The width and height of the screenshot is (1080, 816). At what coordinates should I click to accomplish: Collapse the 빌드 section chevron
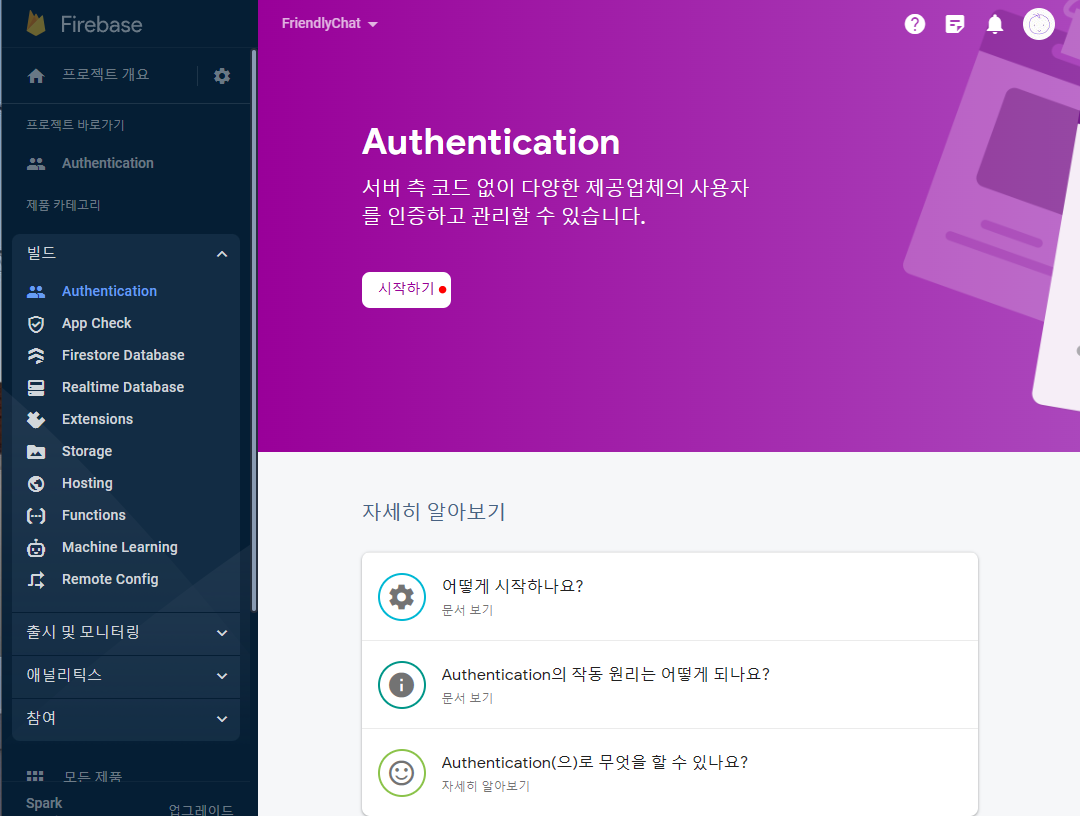coord(222,254)
